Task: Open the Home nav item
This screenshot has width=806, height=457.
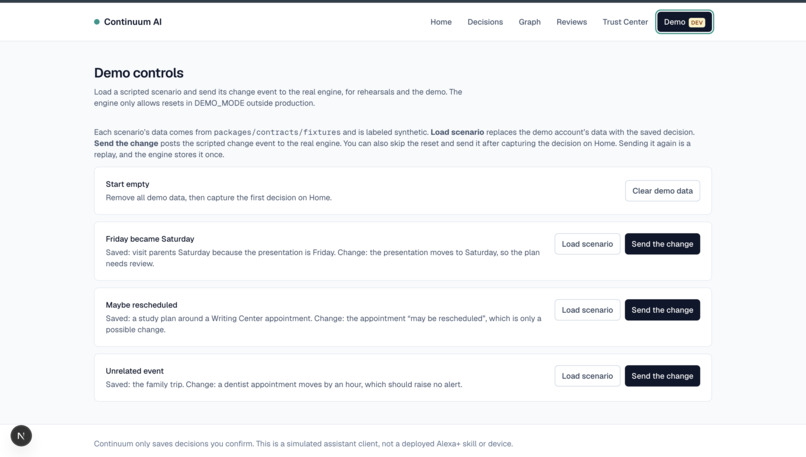Action: point(441,22)
